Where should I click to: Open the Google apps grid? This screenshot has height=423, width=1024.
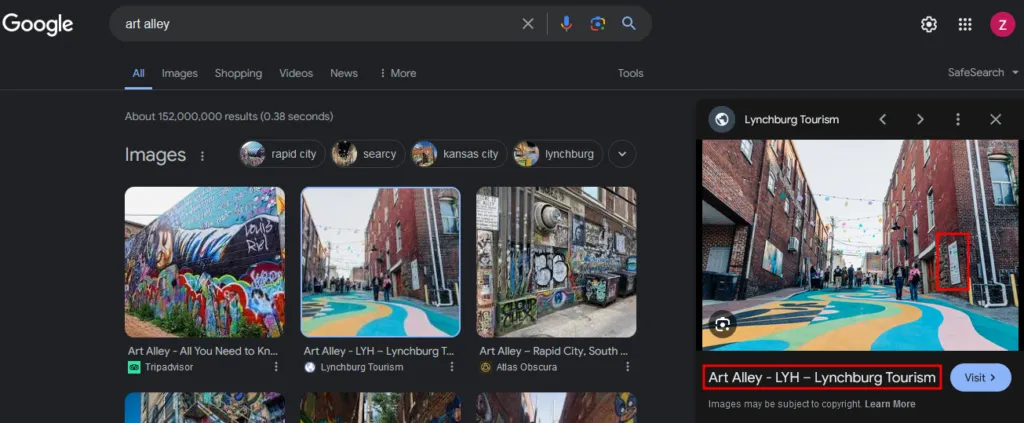click(965, 24)
